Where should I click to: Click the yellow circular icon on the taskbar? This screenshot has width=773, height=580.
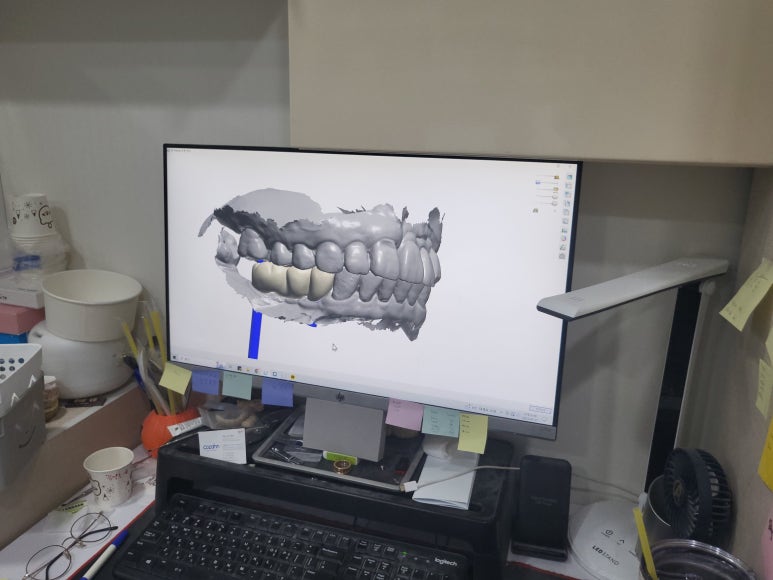[x=292, y=377]
